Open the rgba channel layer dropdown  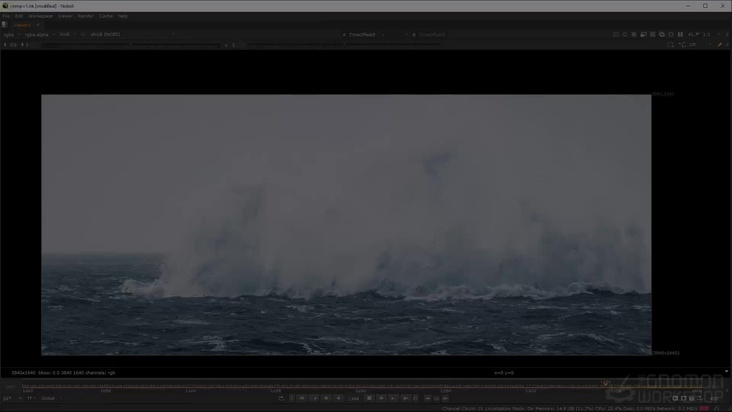click(x=10, y=34)
